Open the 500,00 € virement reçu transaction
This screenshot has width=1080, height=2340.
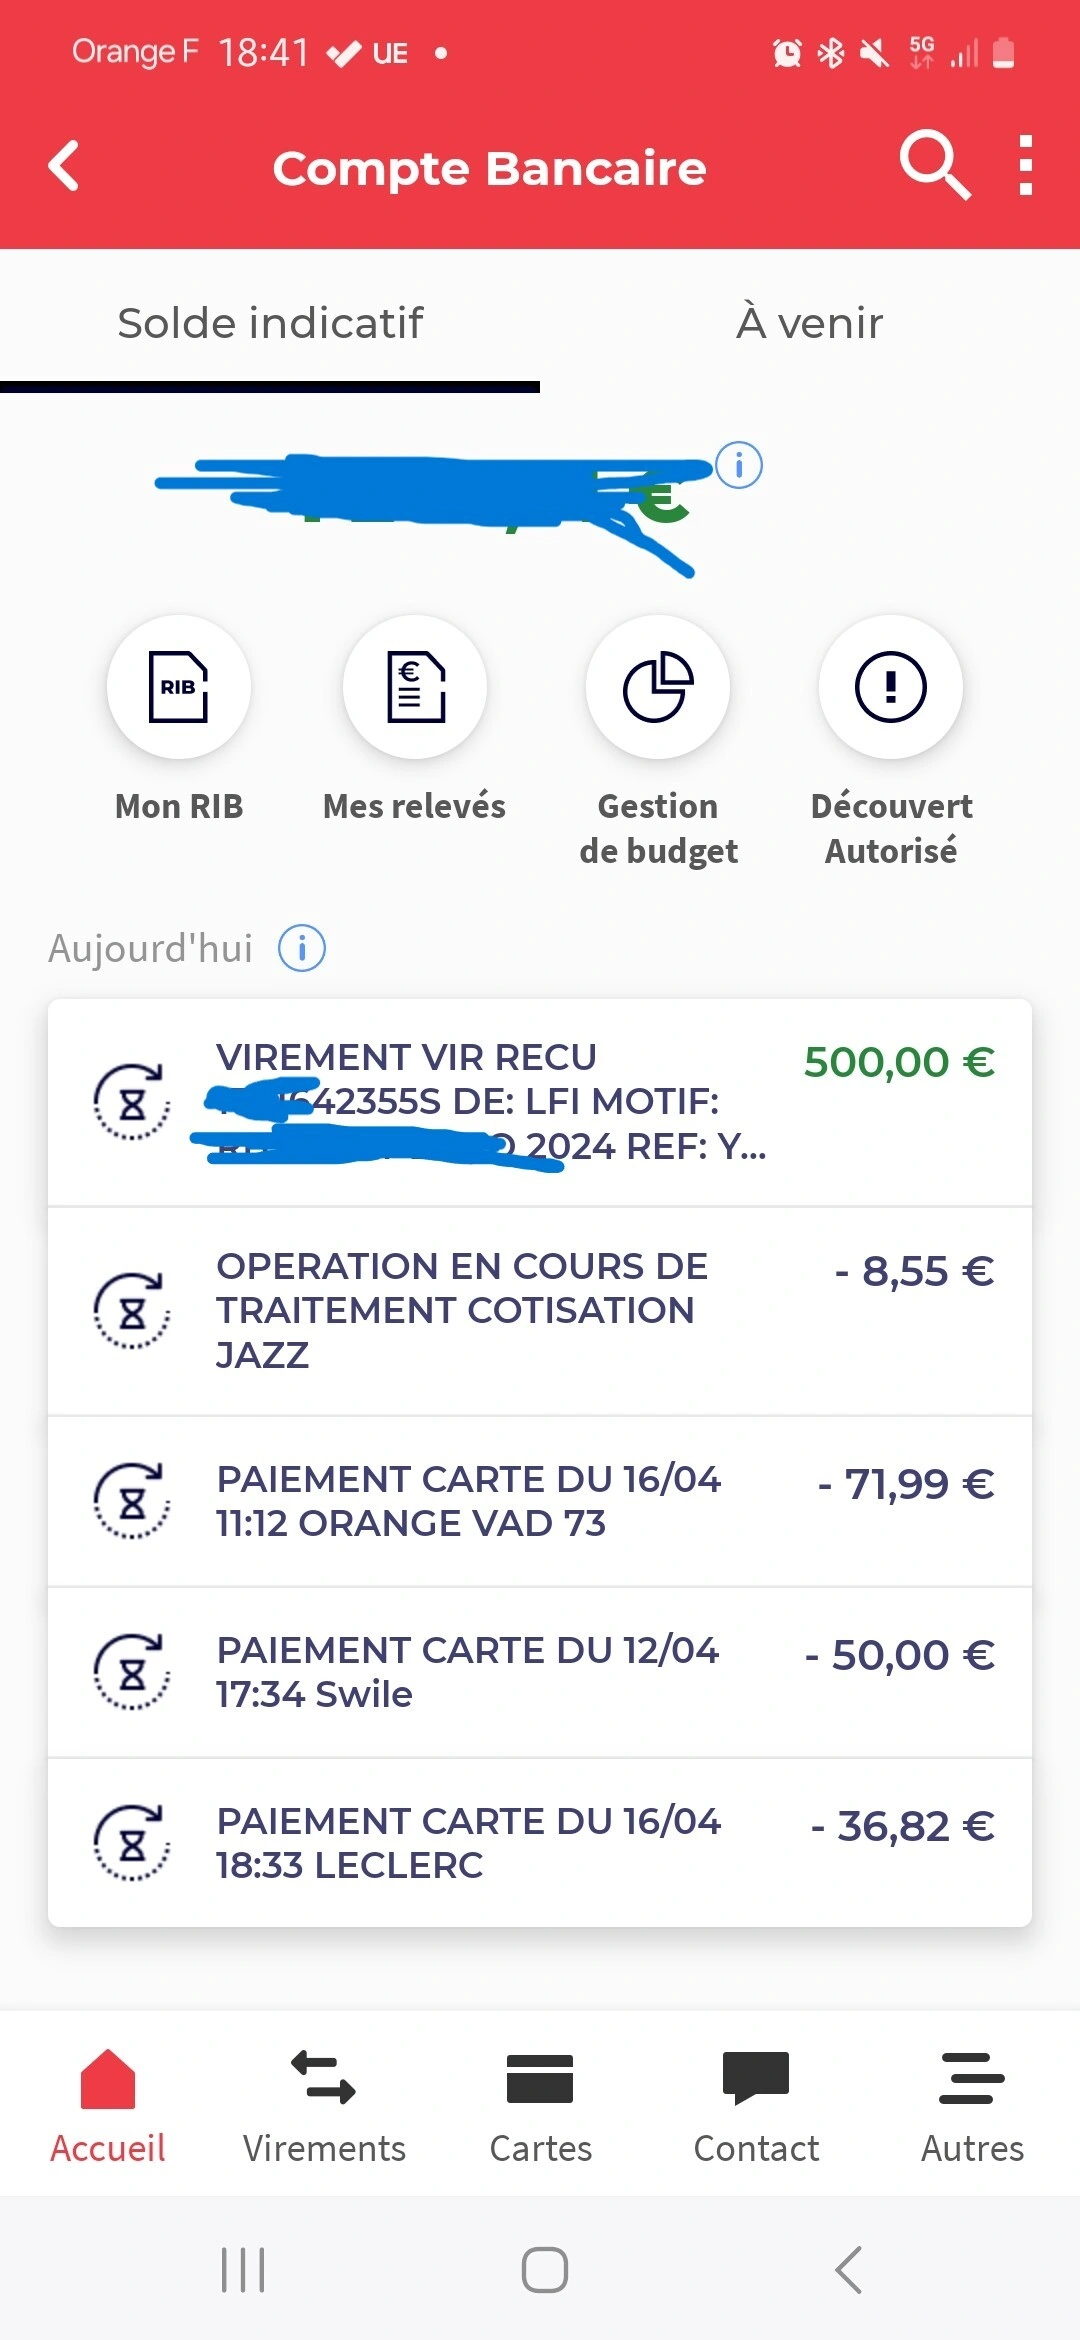point(540,1102)
